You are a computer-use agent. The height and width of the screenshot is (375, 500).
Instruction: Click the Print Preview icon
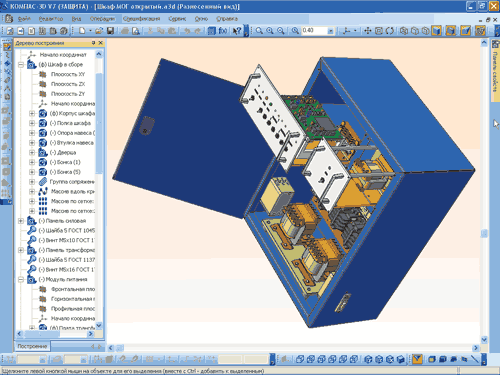pyautogui.click(x=136, y=31)
